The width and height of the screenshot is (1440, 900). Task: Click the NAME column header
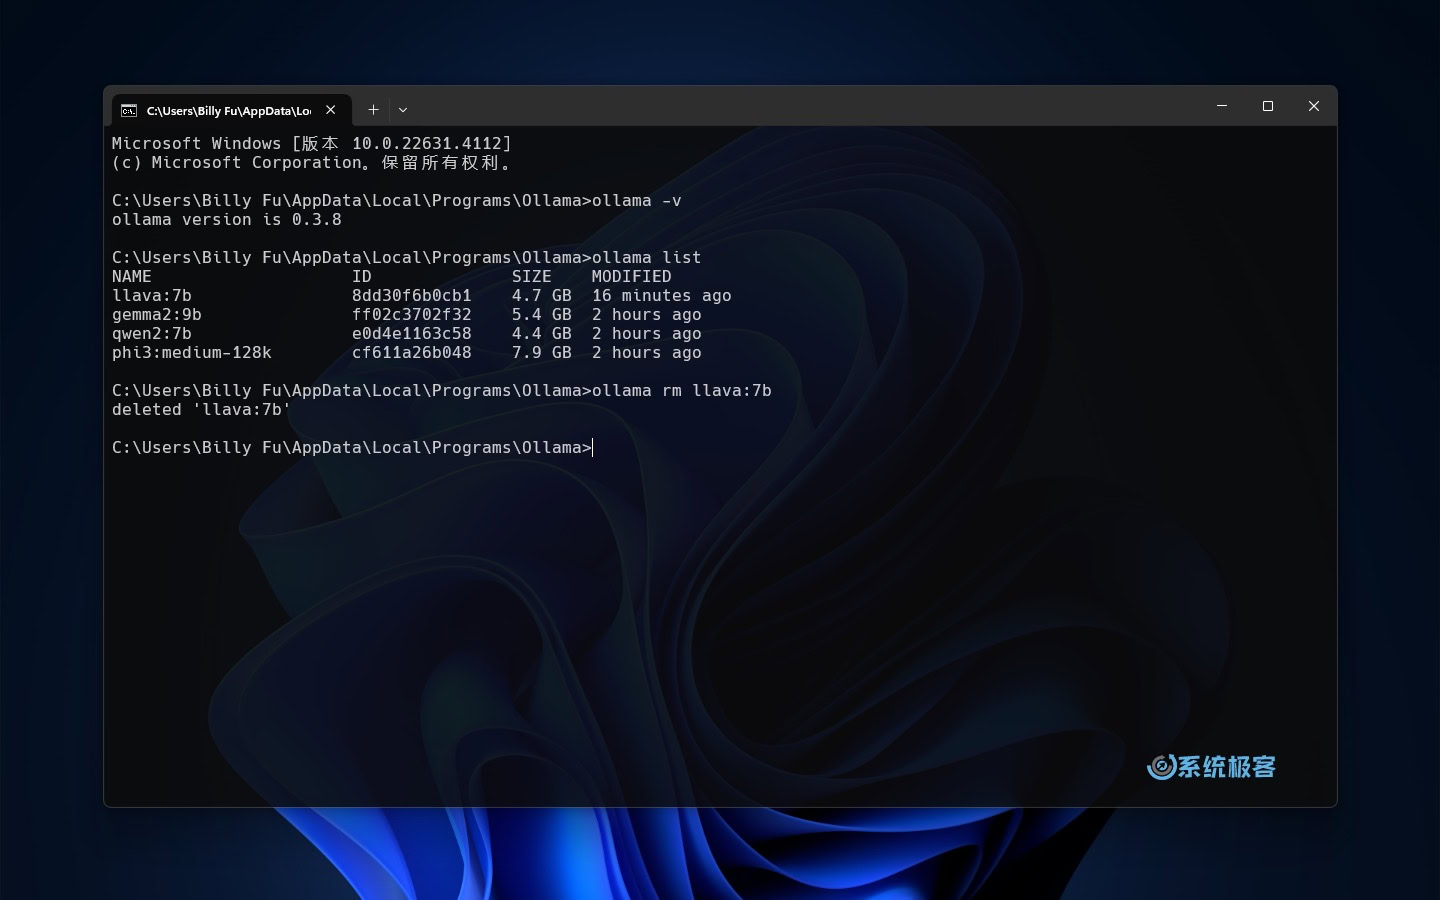tap(132, 276)
